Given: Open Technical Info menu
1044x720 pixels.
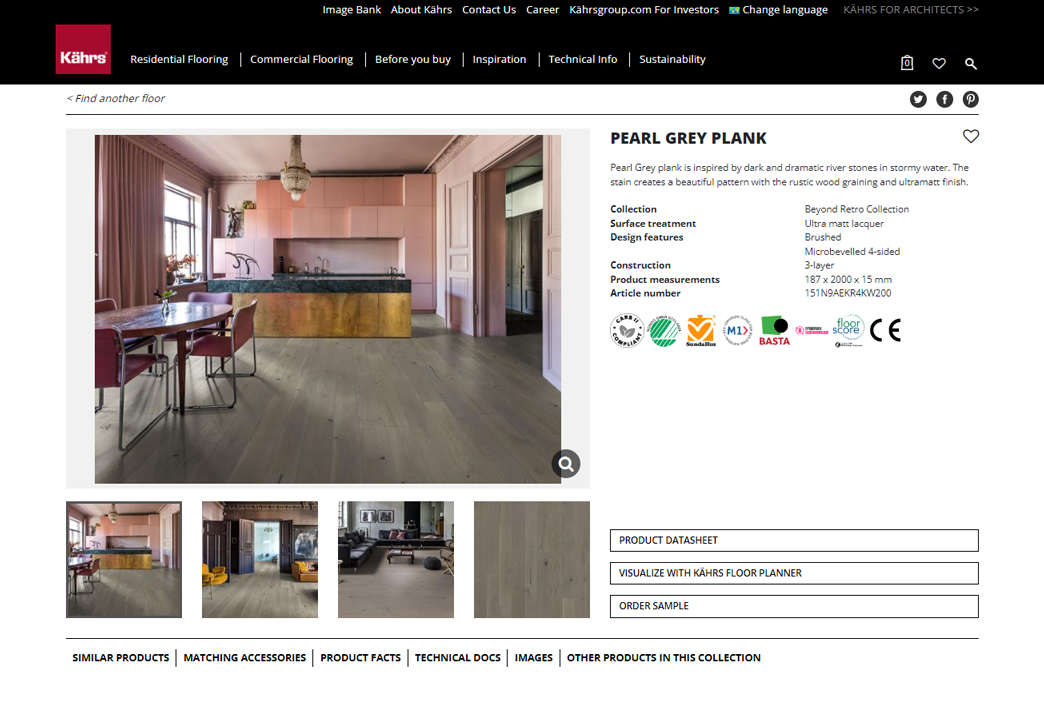Looking at the screenshot, I should point(583,59).
